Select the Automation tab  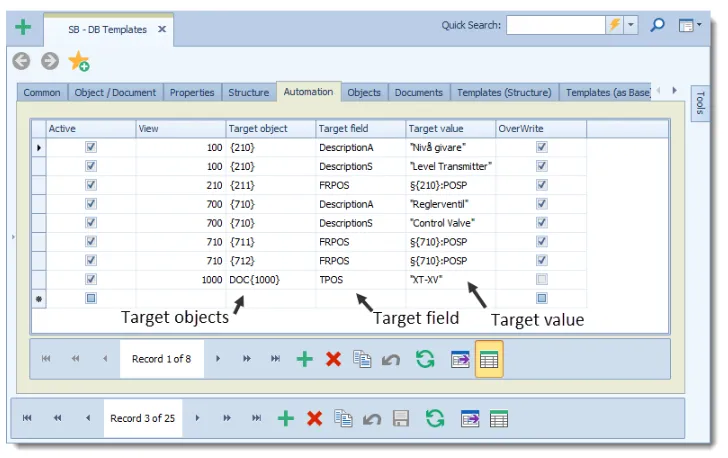click(x=308, y=92)
